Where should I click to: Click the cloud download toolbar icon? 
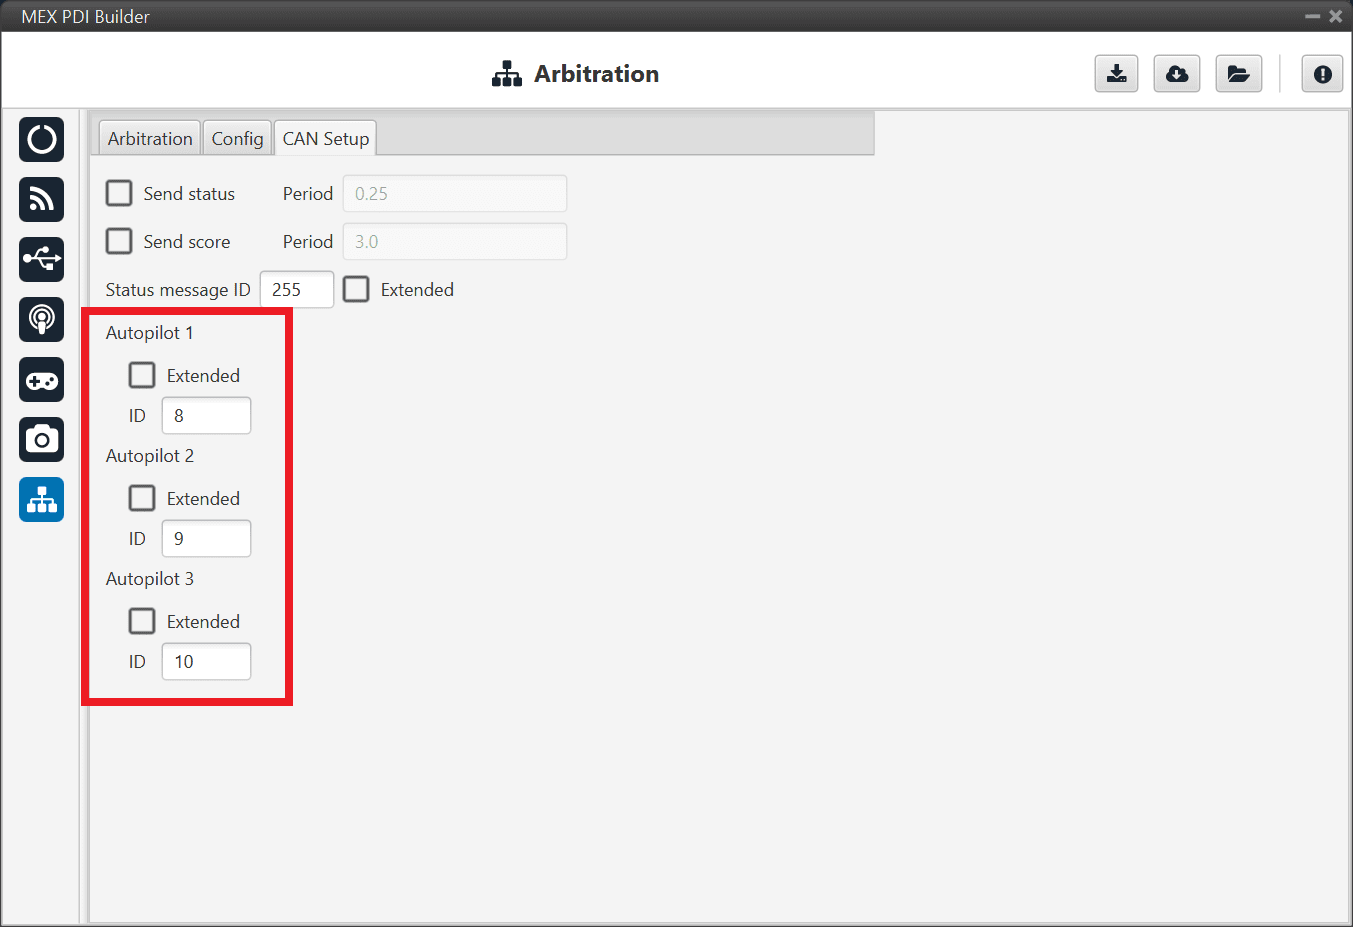coord(1177,74)
